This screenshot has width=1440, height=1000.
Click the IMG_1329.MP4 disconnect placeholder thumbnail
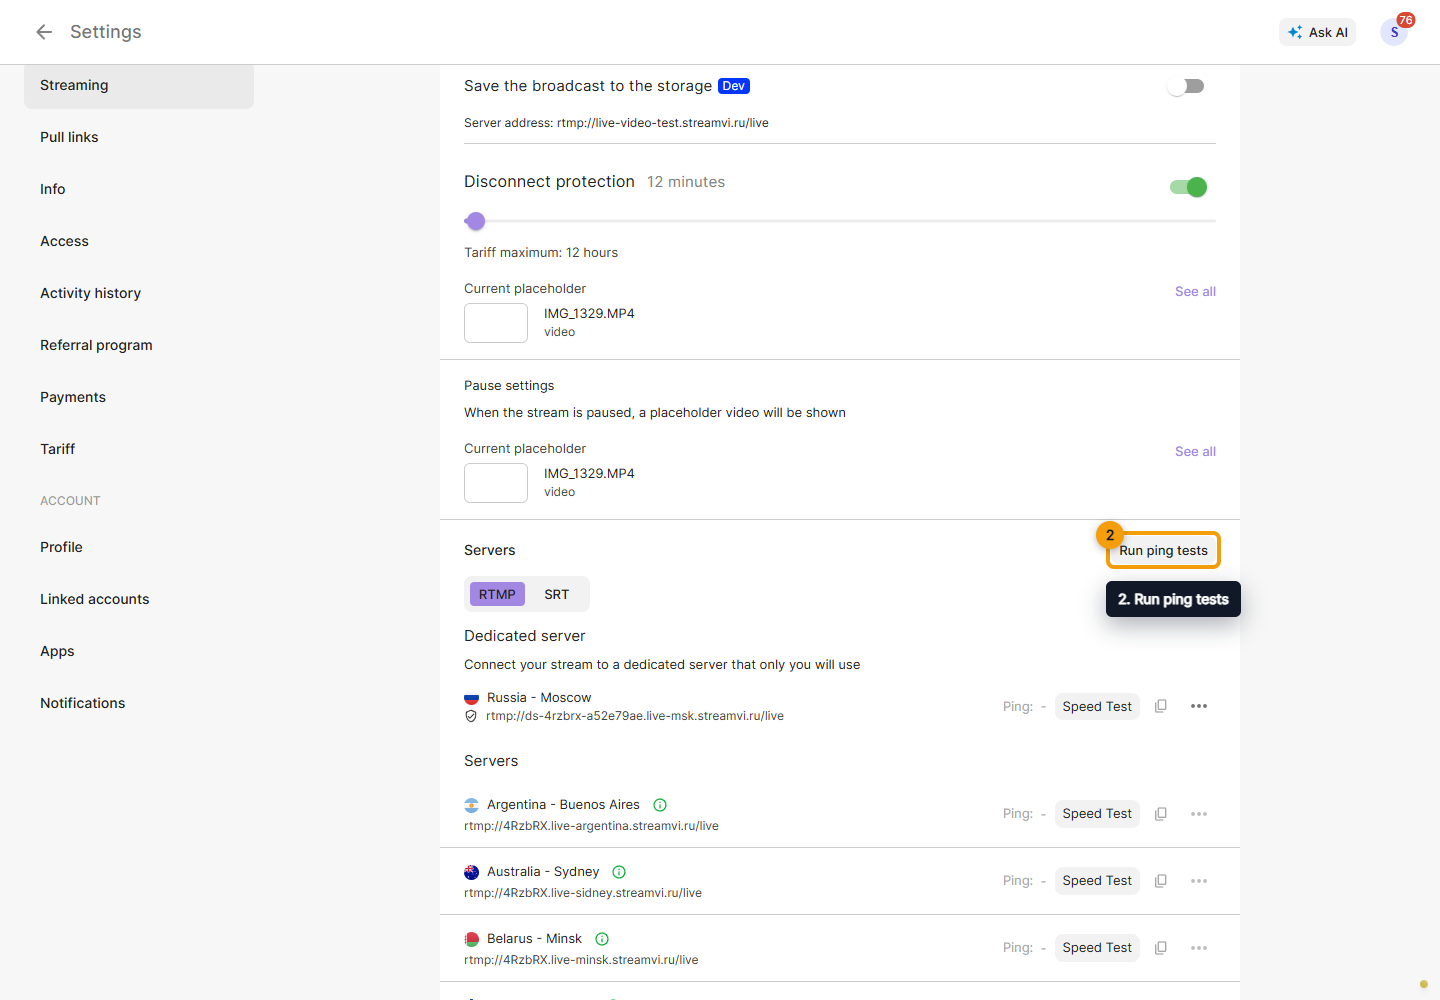pos(496,323)
